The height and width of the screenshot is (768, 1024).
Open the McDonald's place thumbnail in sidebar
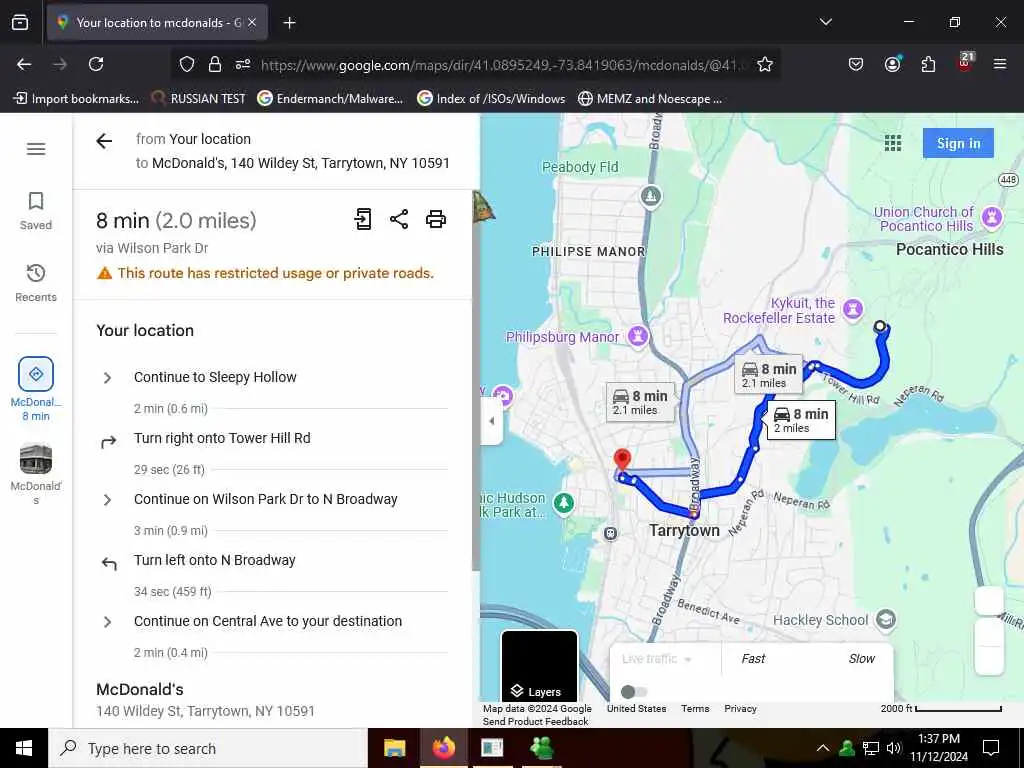[x=36, y=472]
